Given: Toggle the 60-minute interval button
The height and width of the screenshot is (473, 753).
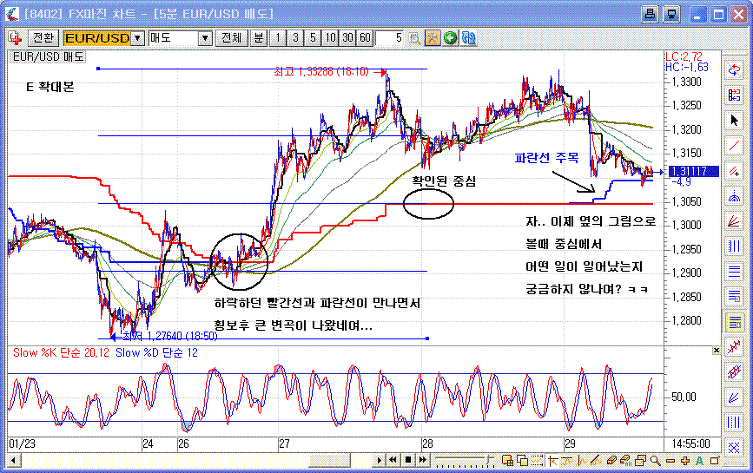Looking at the screenshot, I should (364, 38).
